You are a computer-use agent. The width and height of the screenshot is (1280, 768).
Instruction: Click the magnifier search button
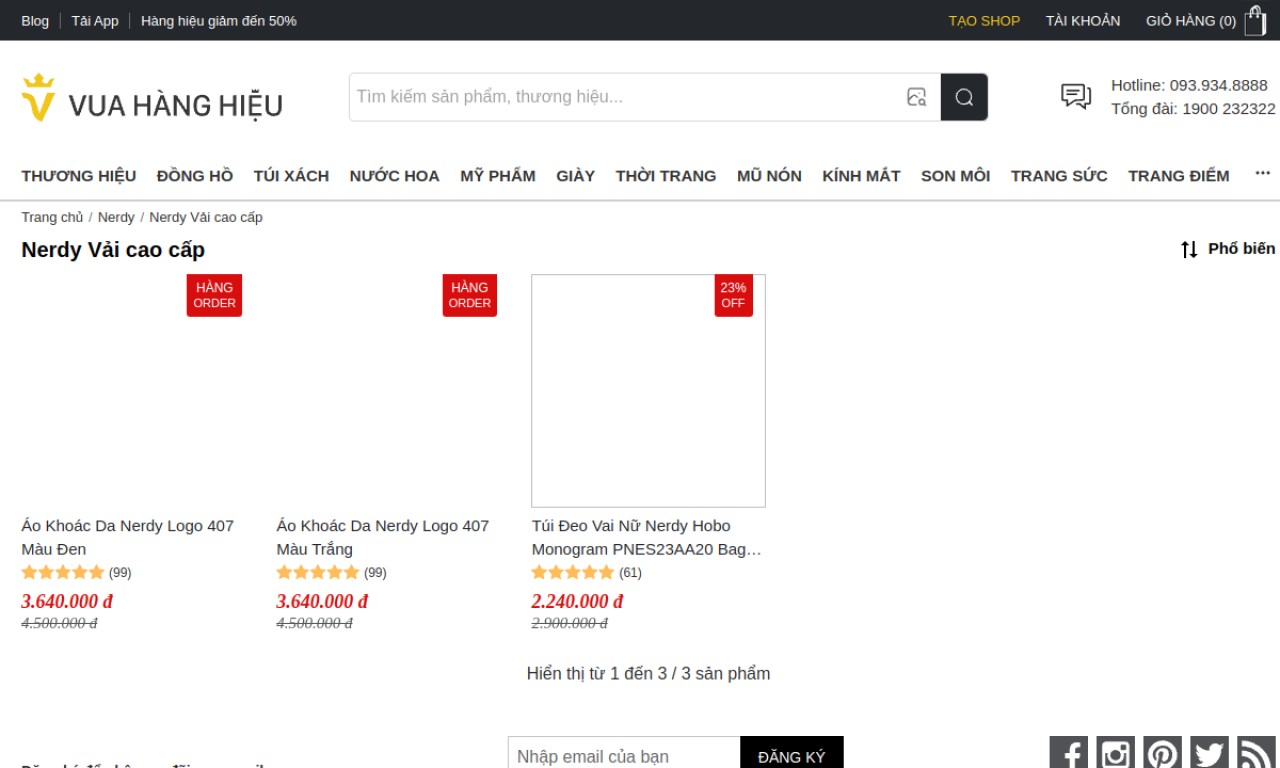click(x=964, y=97)
